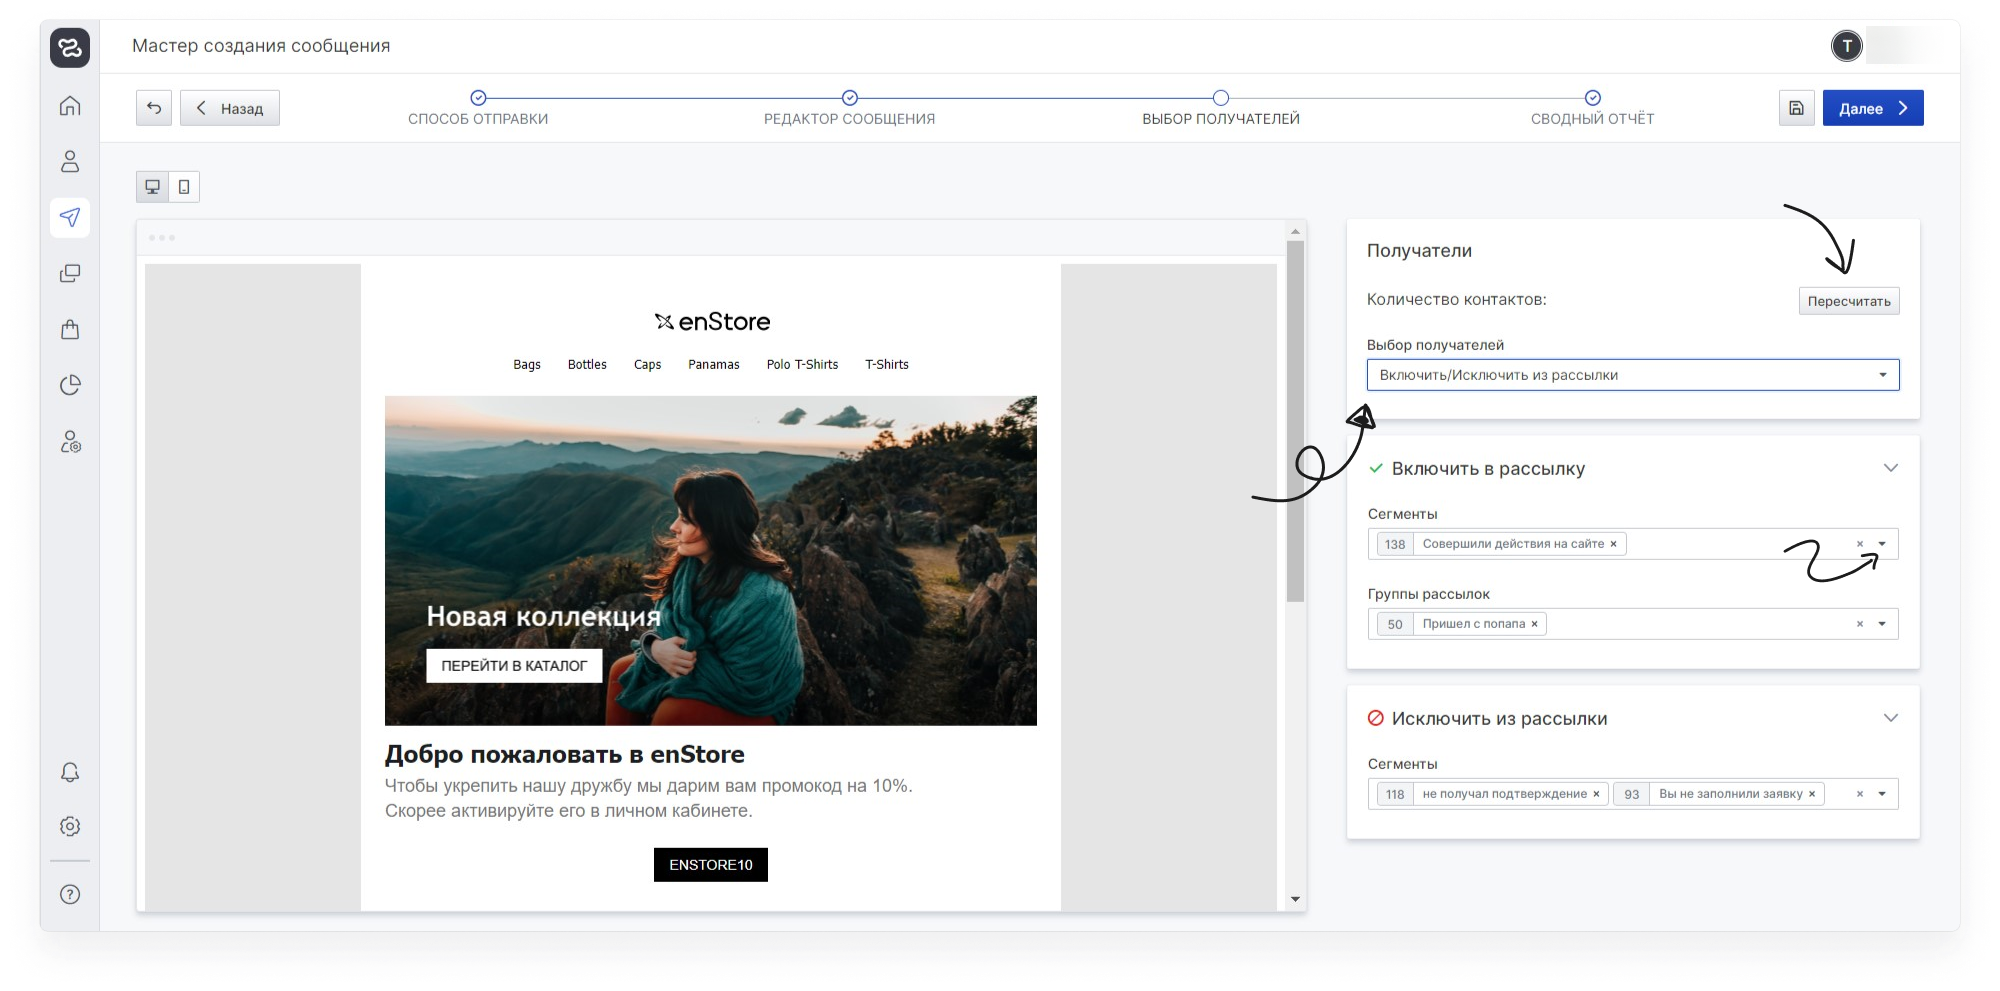This screenshot has width=2000, height=991.
Task: Click the "Количество контактов:" label
Action: [x=1456, y=300]
